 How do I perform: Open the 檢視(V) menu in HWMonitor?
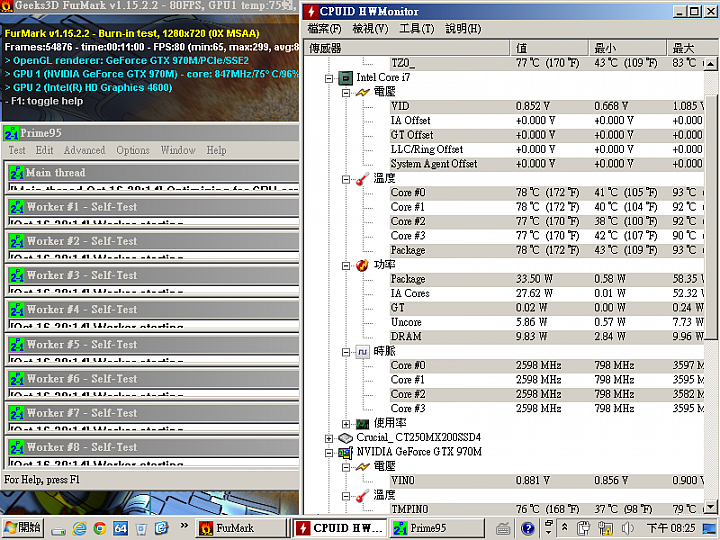pyautogui.click(x=370, y=28)
